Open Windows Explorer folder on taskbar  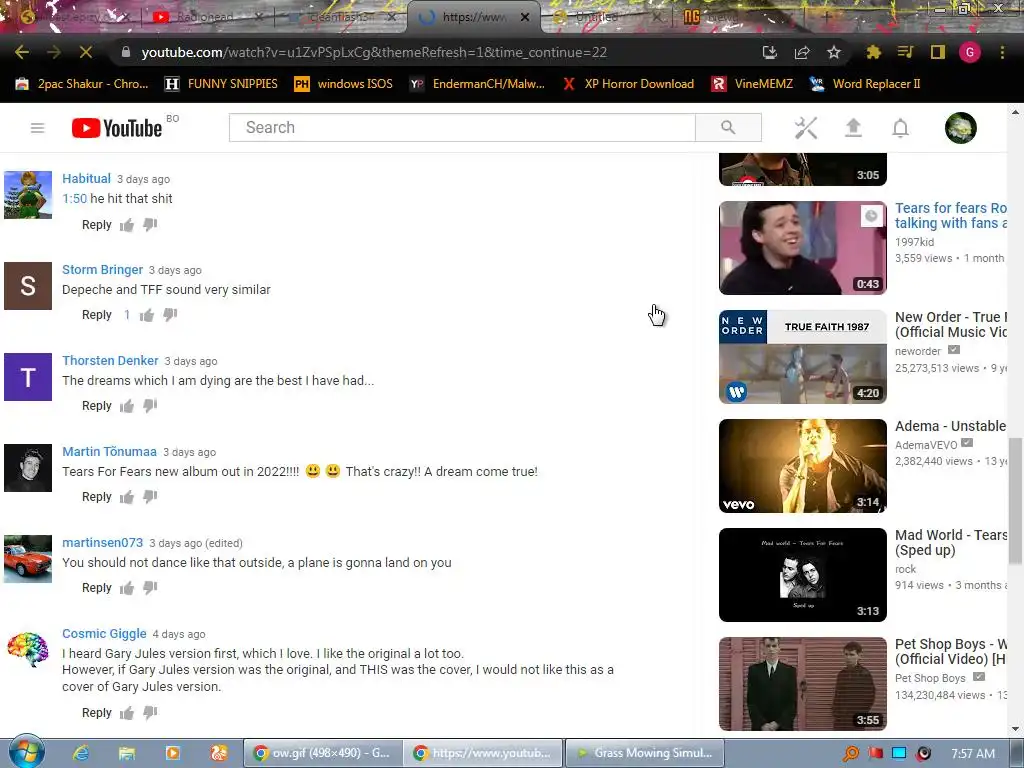tap(126, 753)
